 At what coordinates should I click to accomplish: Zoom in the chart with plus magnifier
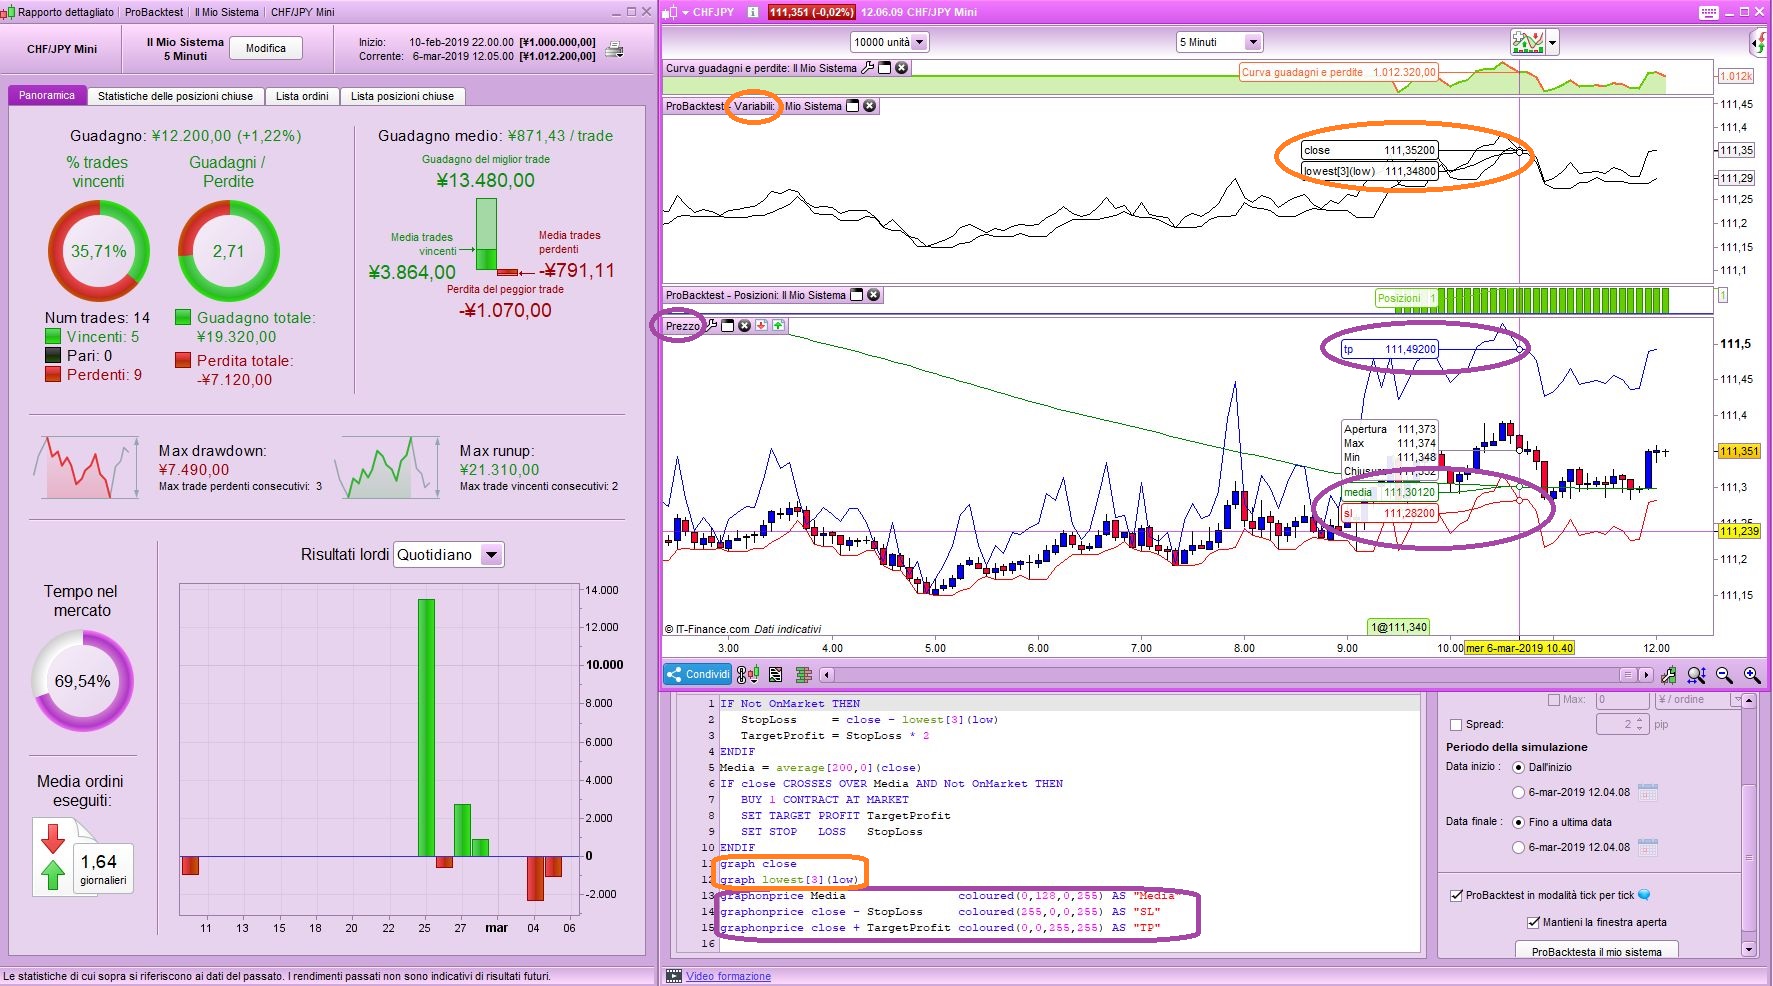point(1752,675)
